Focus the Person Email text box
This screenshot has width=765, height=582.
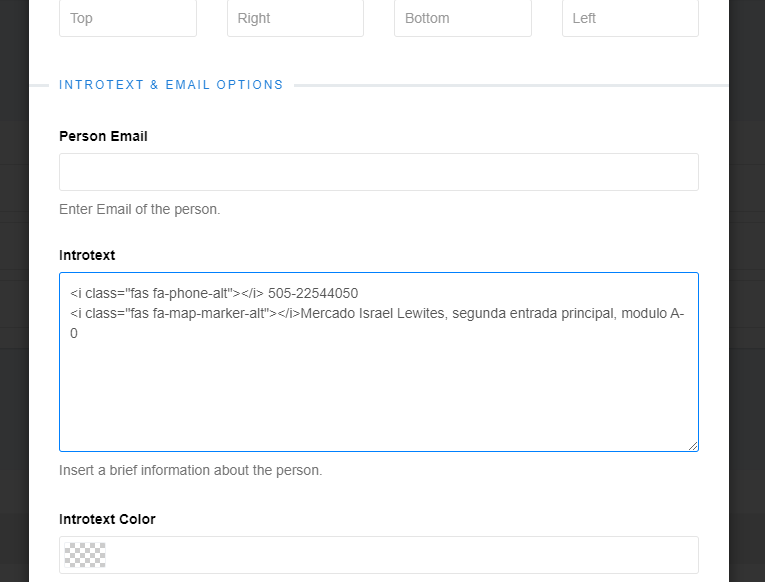tap(379, 172)
